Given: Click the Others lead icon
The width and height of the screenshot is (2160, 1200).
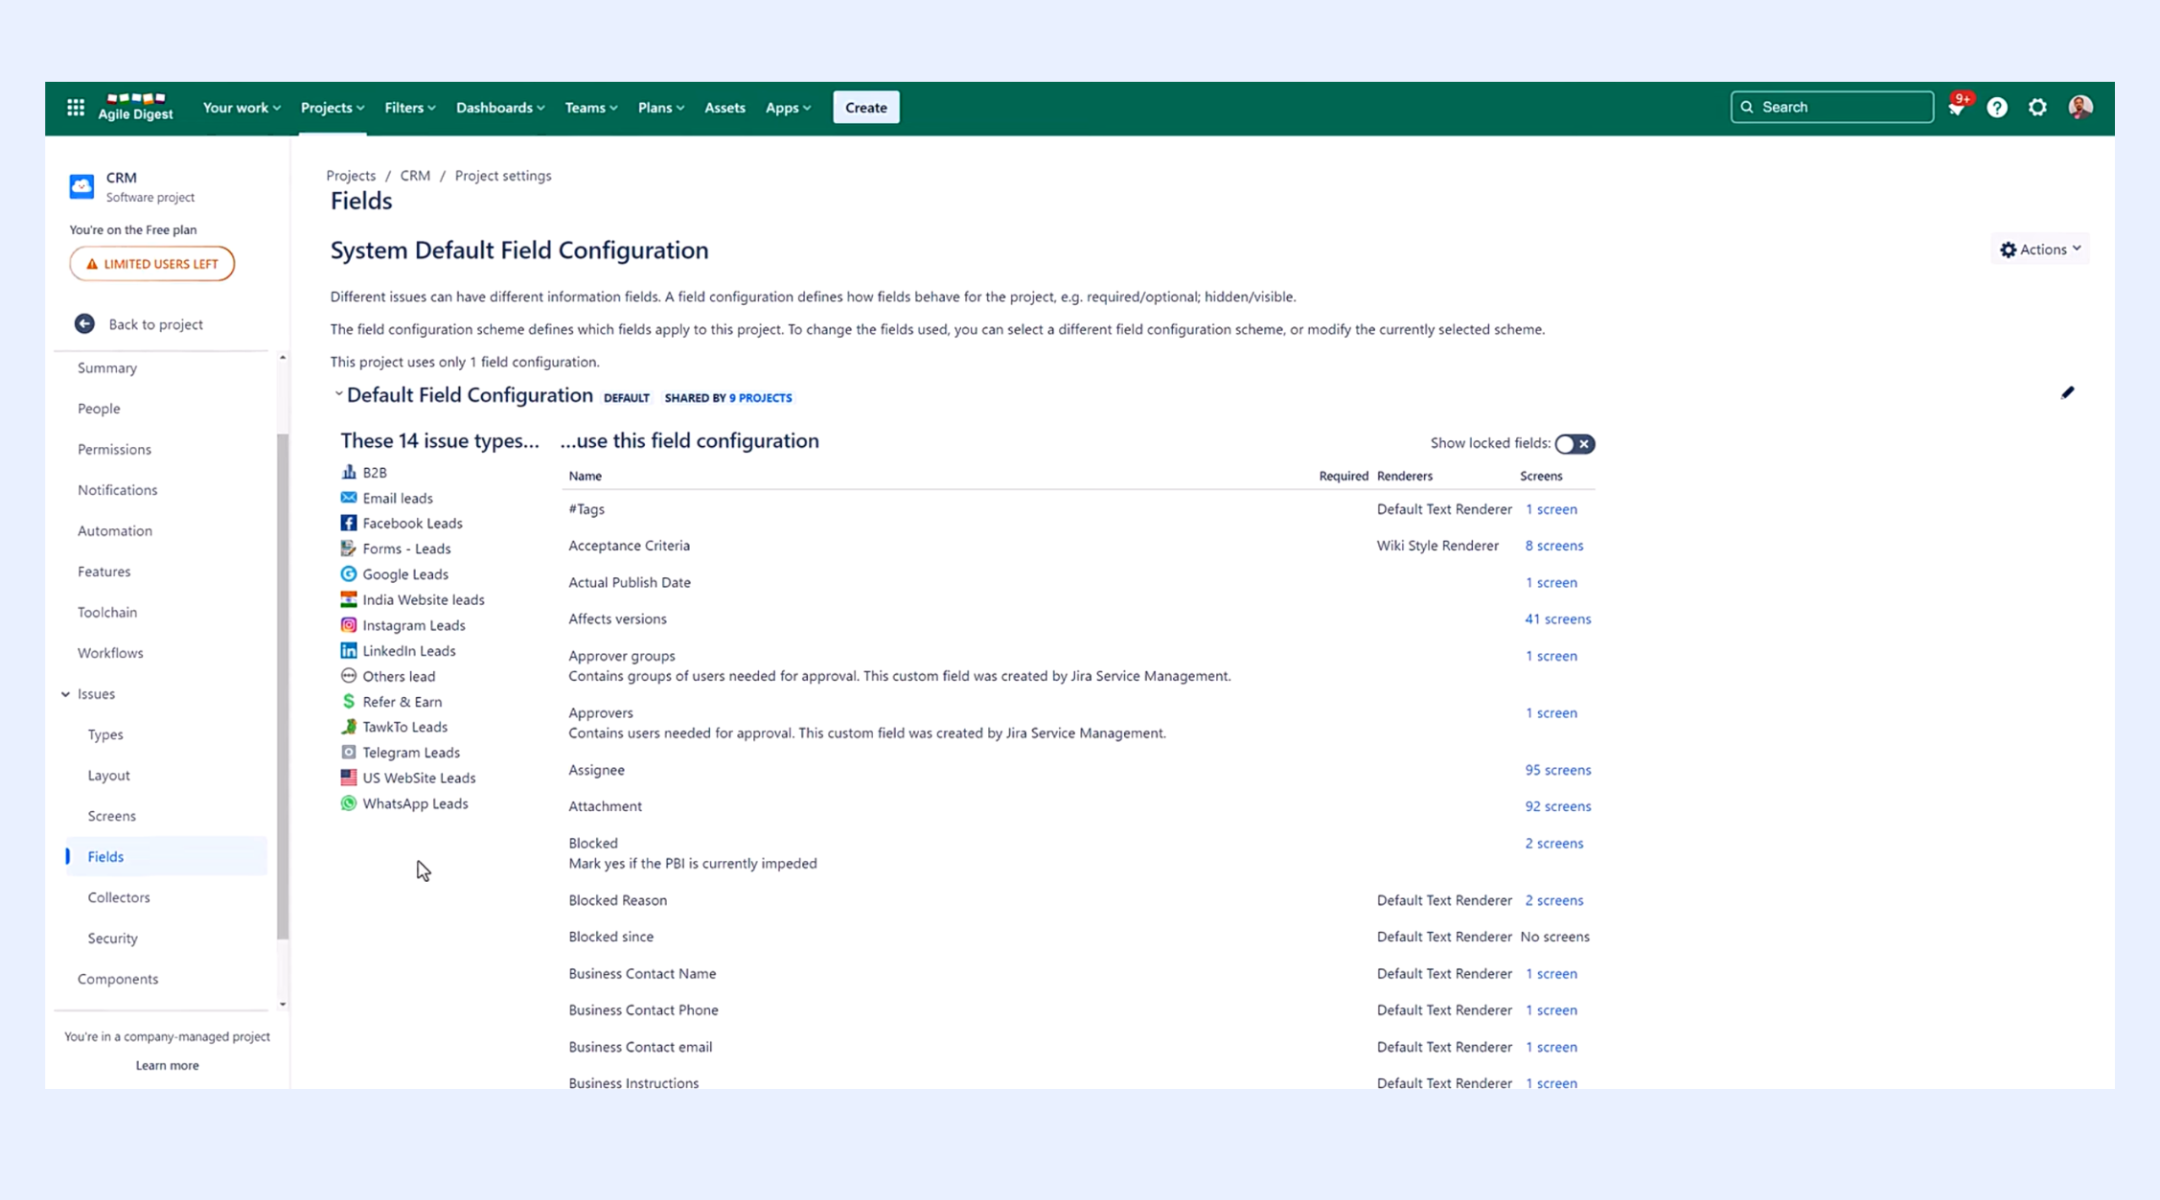Looking at the screenshot, I should (348, 676).
